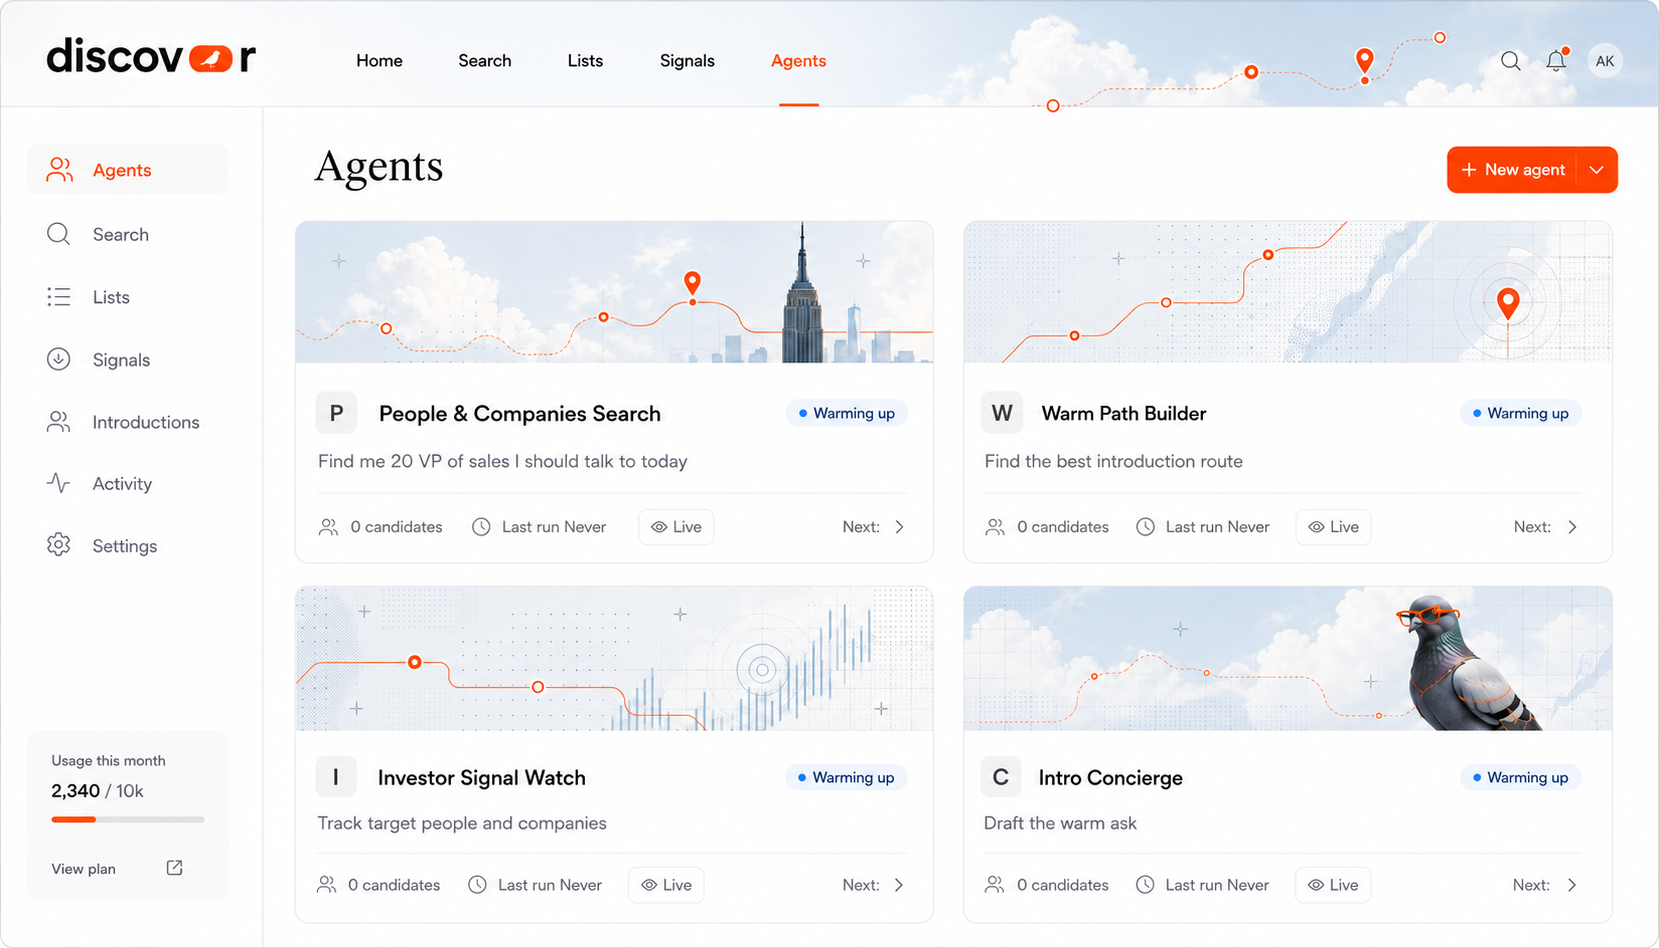
Task: Click the map pin banner of Warm Path Builder
Action: click(x=1288, y=292)
